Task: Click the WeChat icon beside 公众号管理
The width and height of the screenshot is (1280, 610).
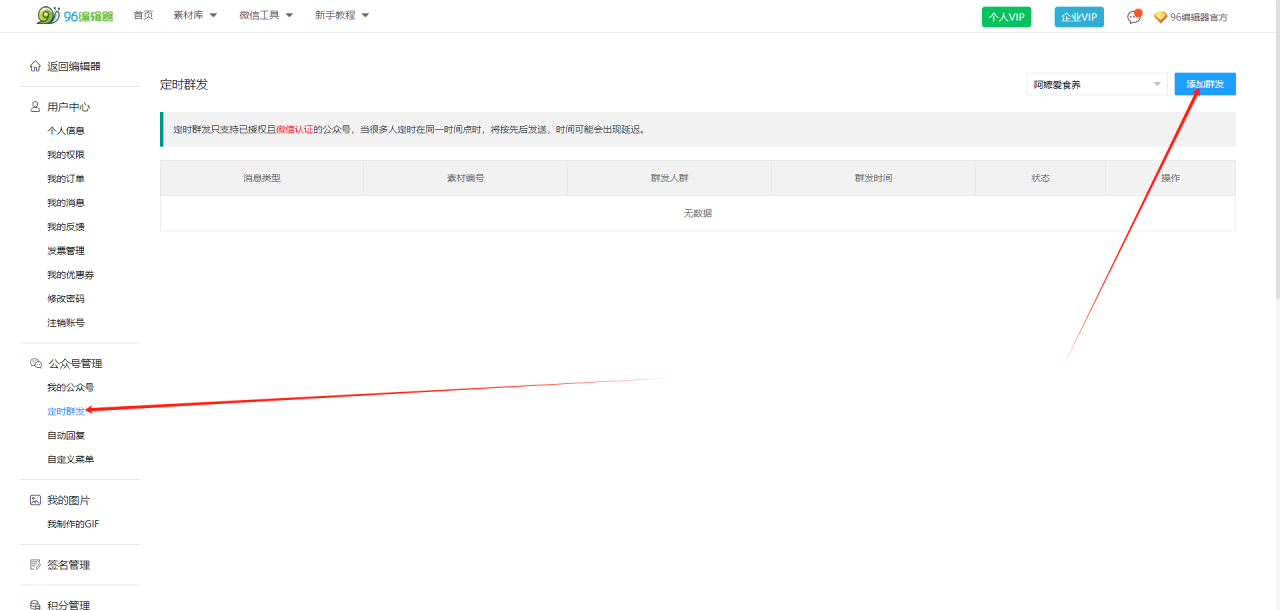Action: 36,364
